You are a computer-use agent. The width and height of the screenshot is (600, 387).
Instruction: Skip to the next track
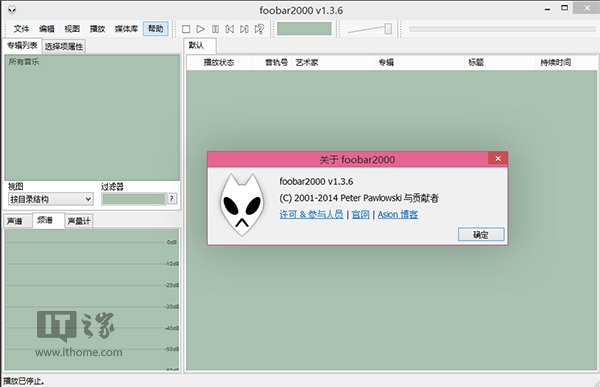(244, 29)
